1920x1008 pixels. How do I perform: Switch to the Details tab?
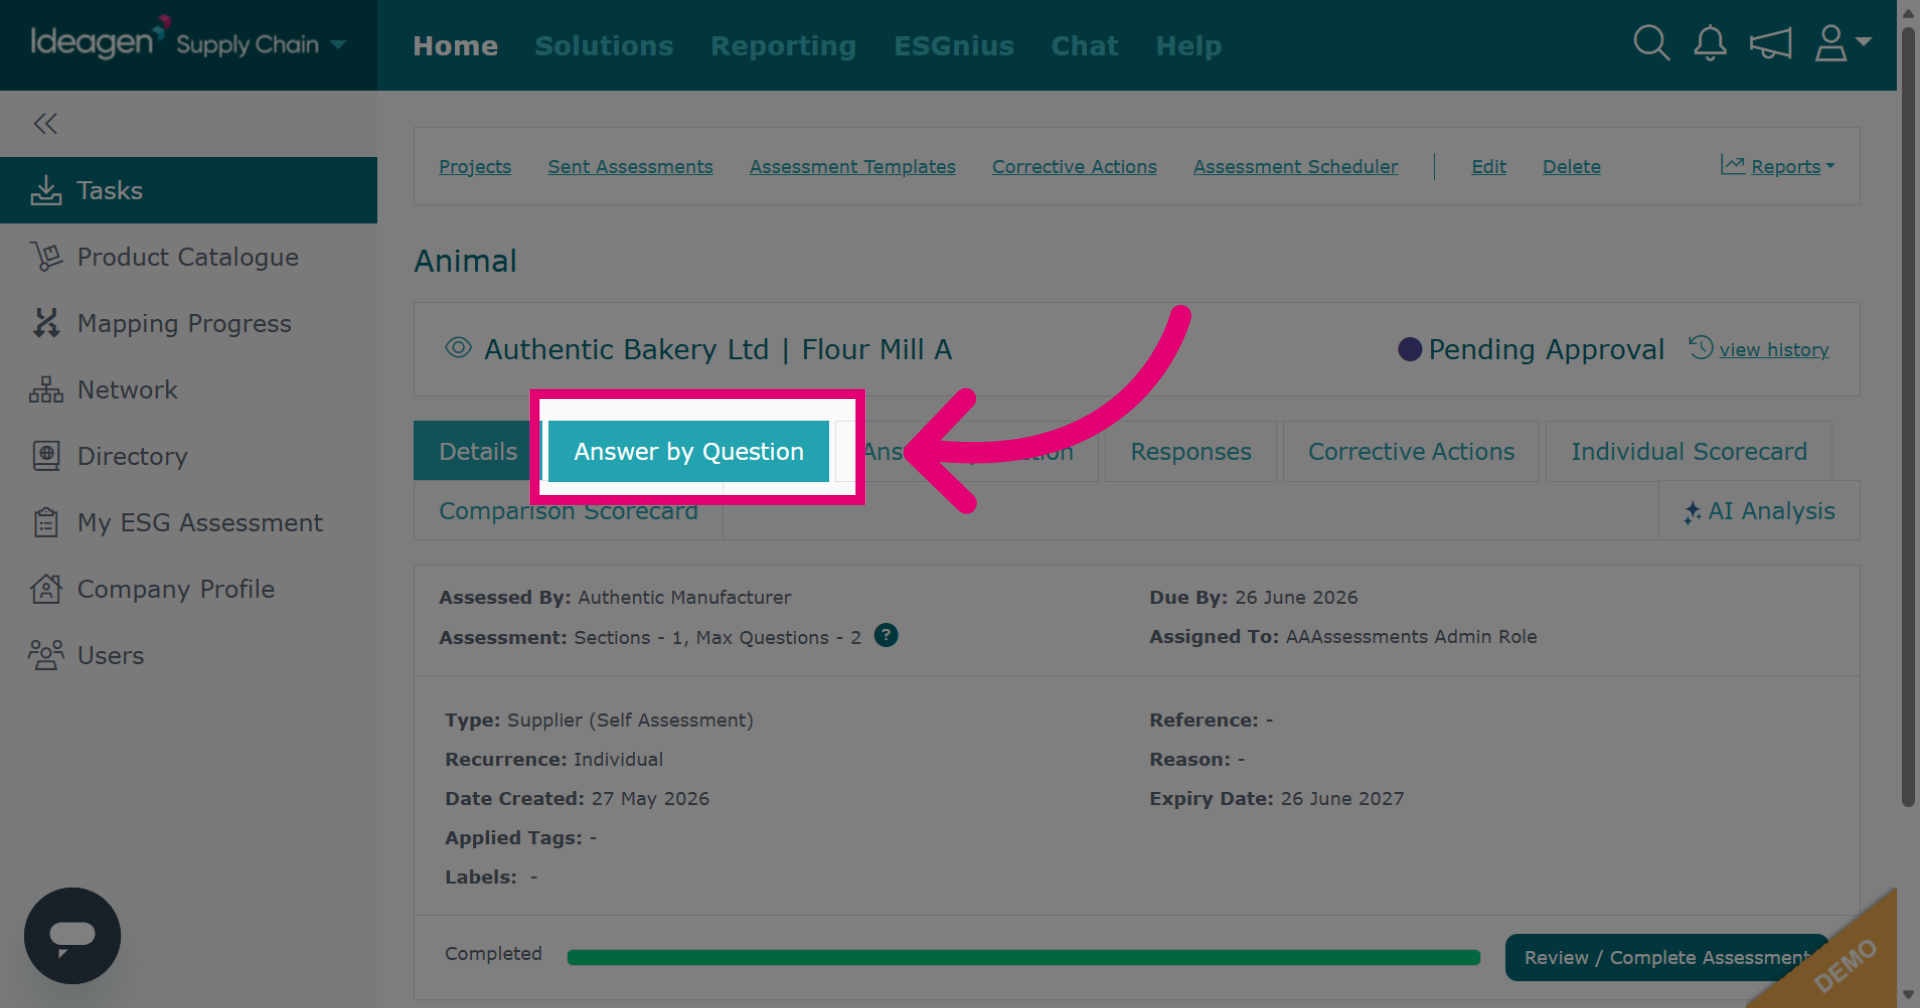click(x=478, y=451)
